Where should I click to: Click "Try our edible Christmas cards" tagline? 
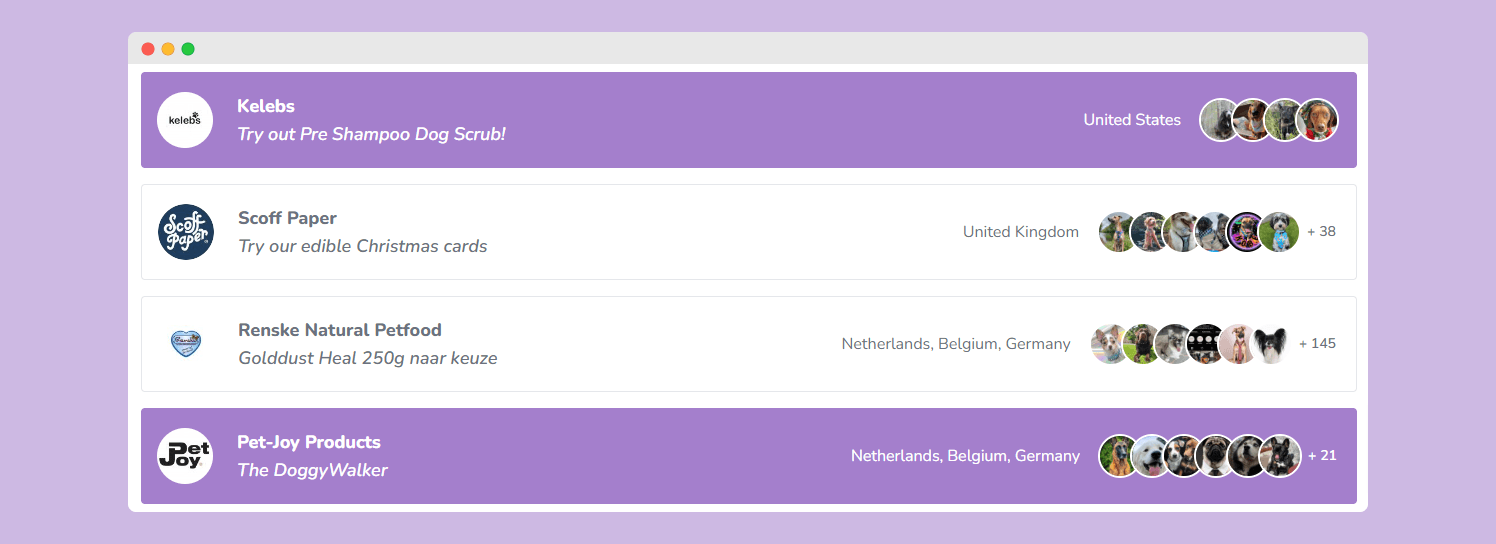click(x=362, y=246)
